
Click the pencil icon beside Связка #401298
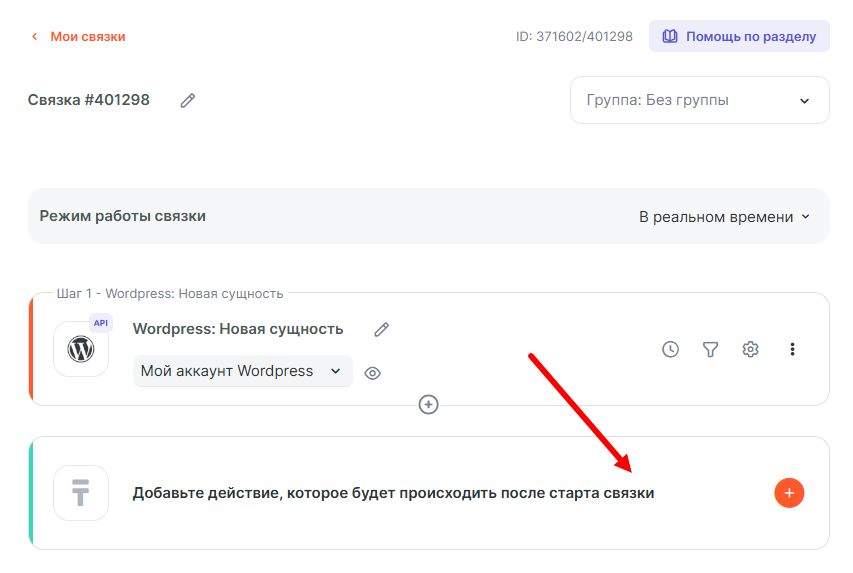click(187, 100)
